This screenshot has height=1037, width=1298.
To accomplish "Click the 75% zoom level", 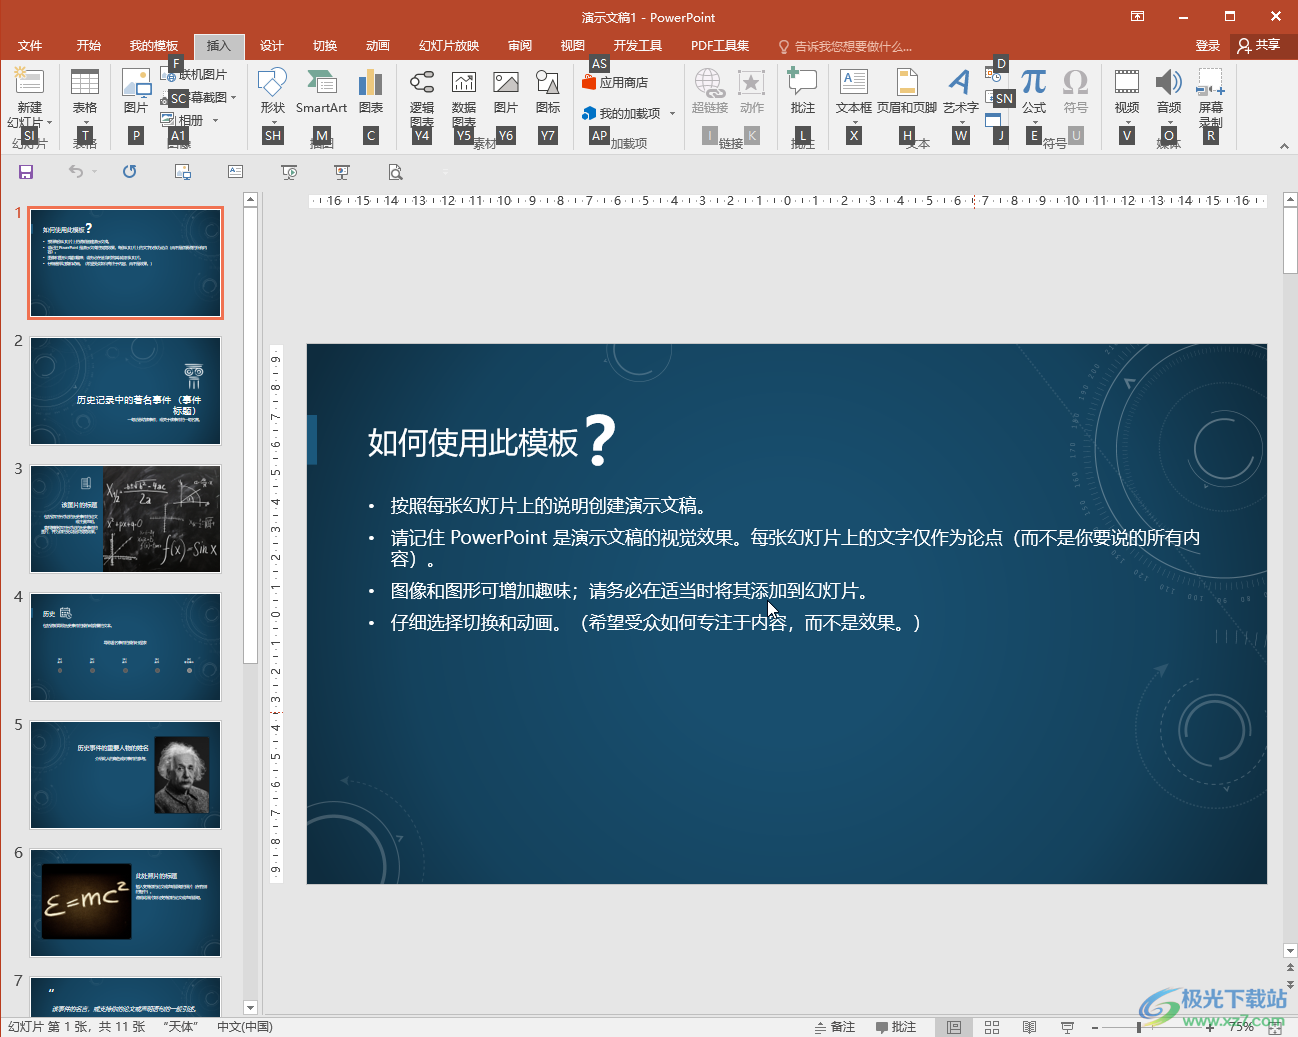I will point(1241,1027).
